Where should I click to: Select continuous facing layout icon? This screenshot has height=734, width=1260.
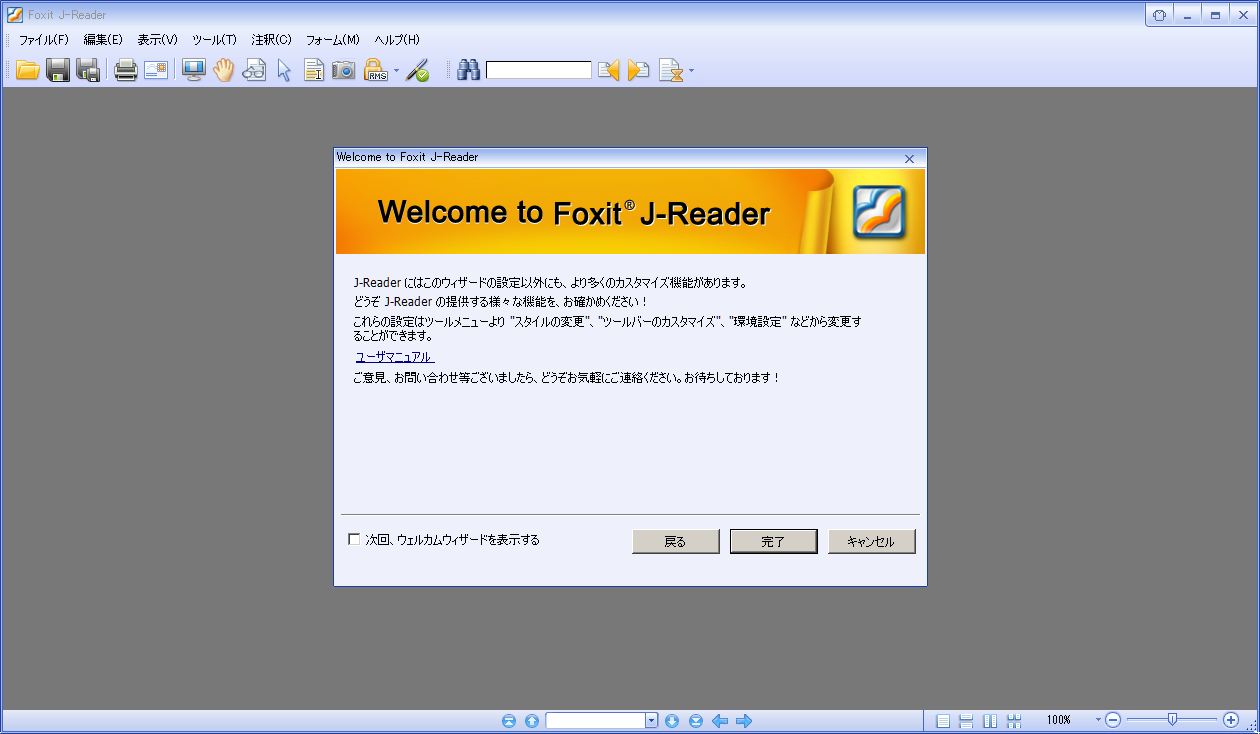[1014, 720]
